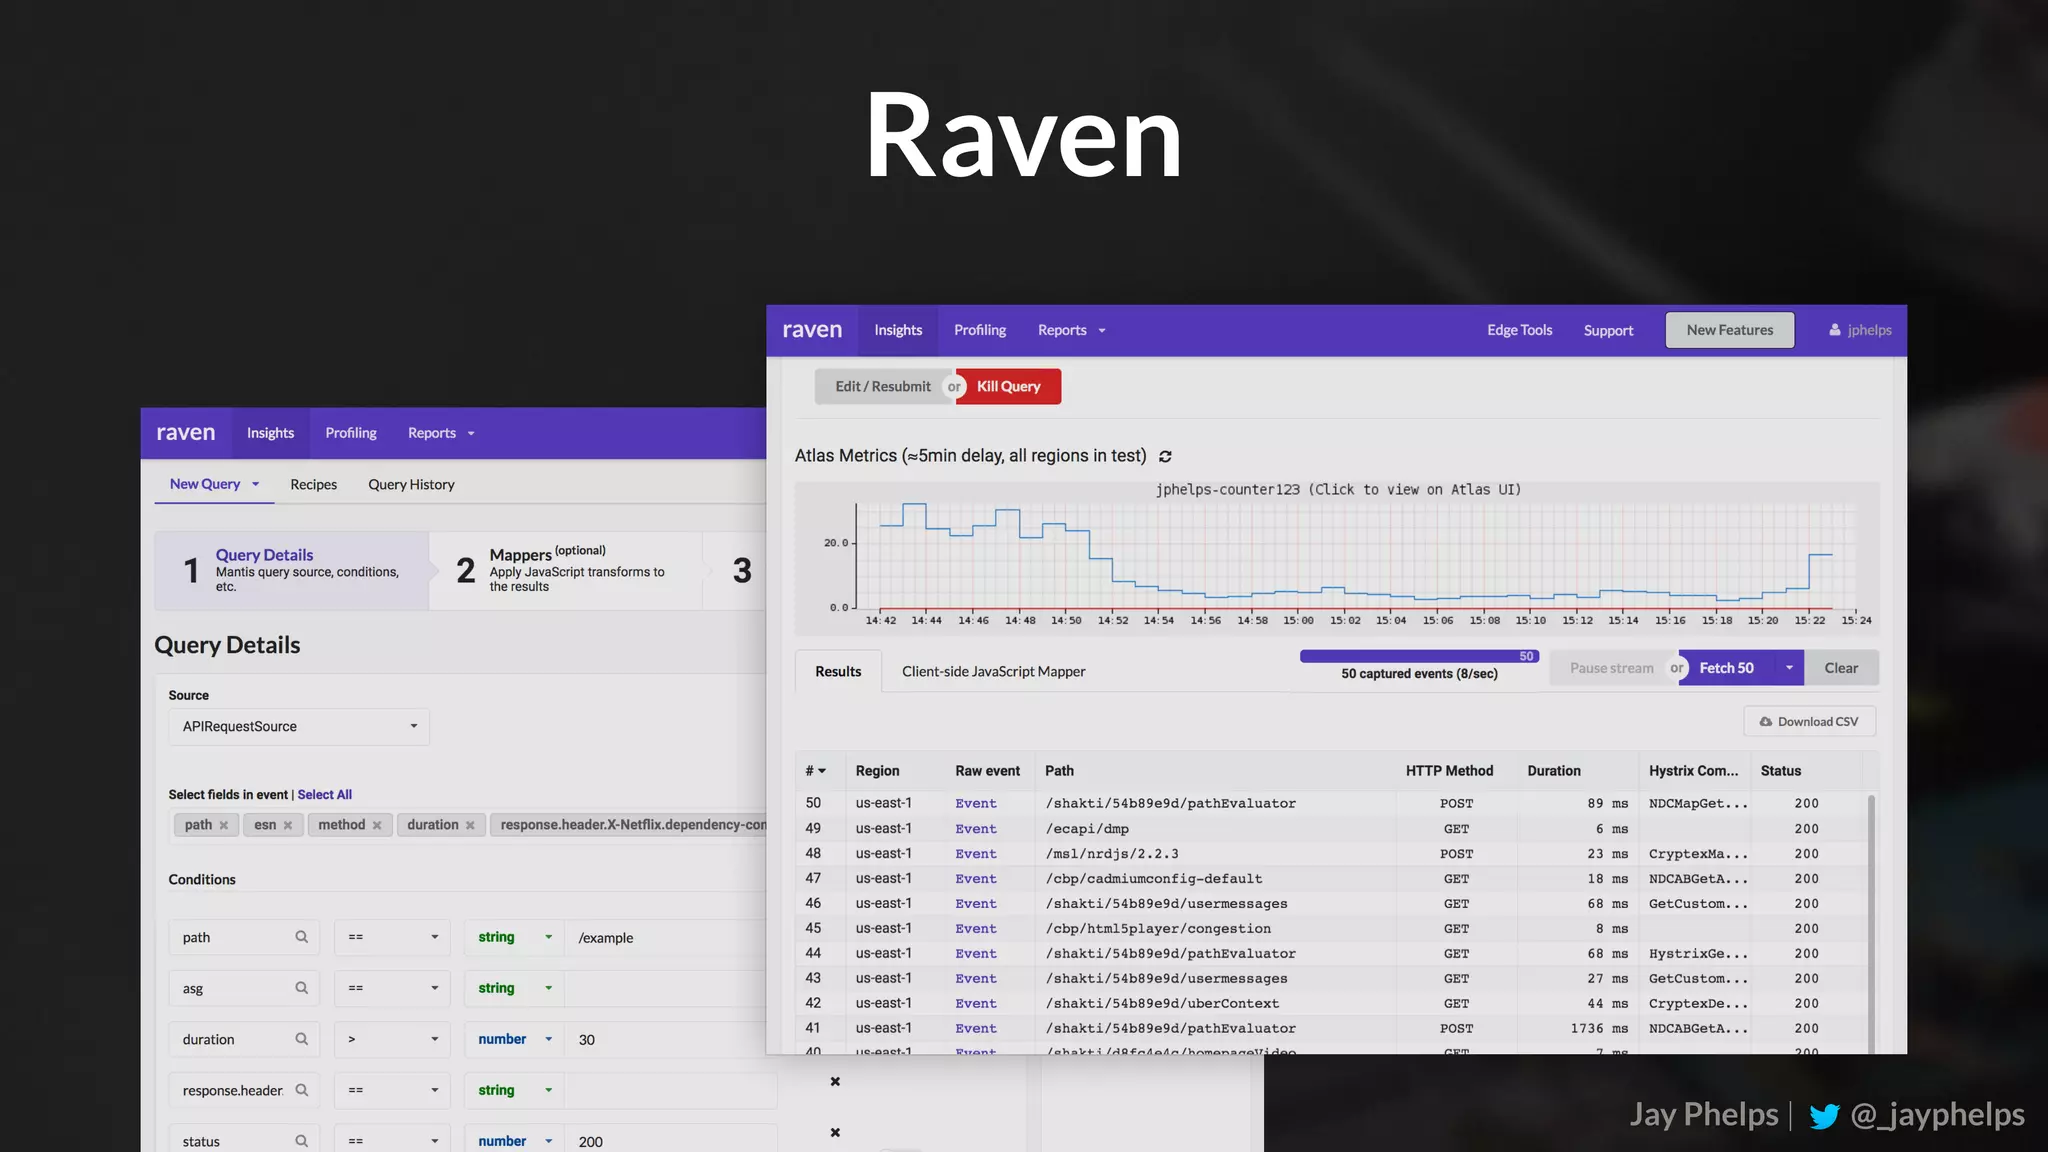Screen dimensions: 2048x1152
Task: Click Edge Tools in the navigation bar
Action: [x=1519, y=330]
